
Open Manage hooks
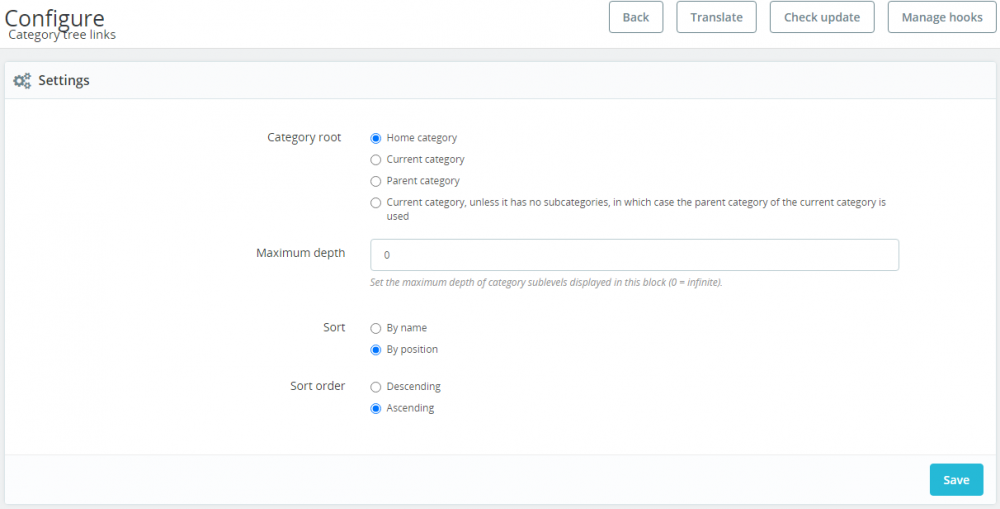[x=941, y=17]
